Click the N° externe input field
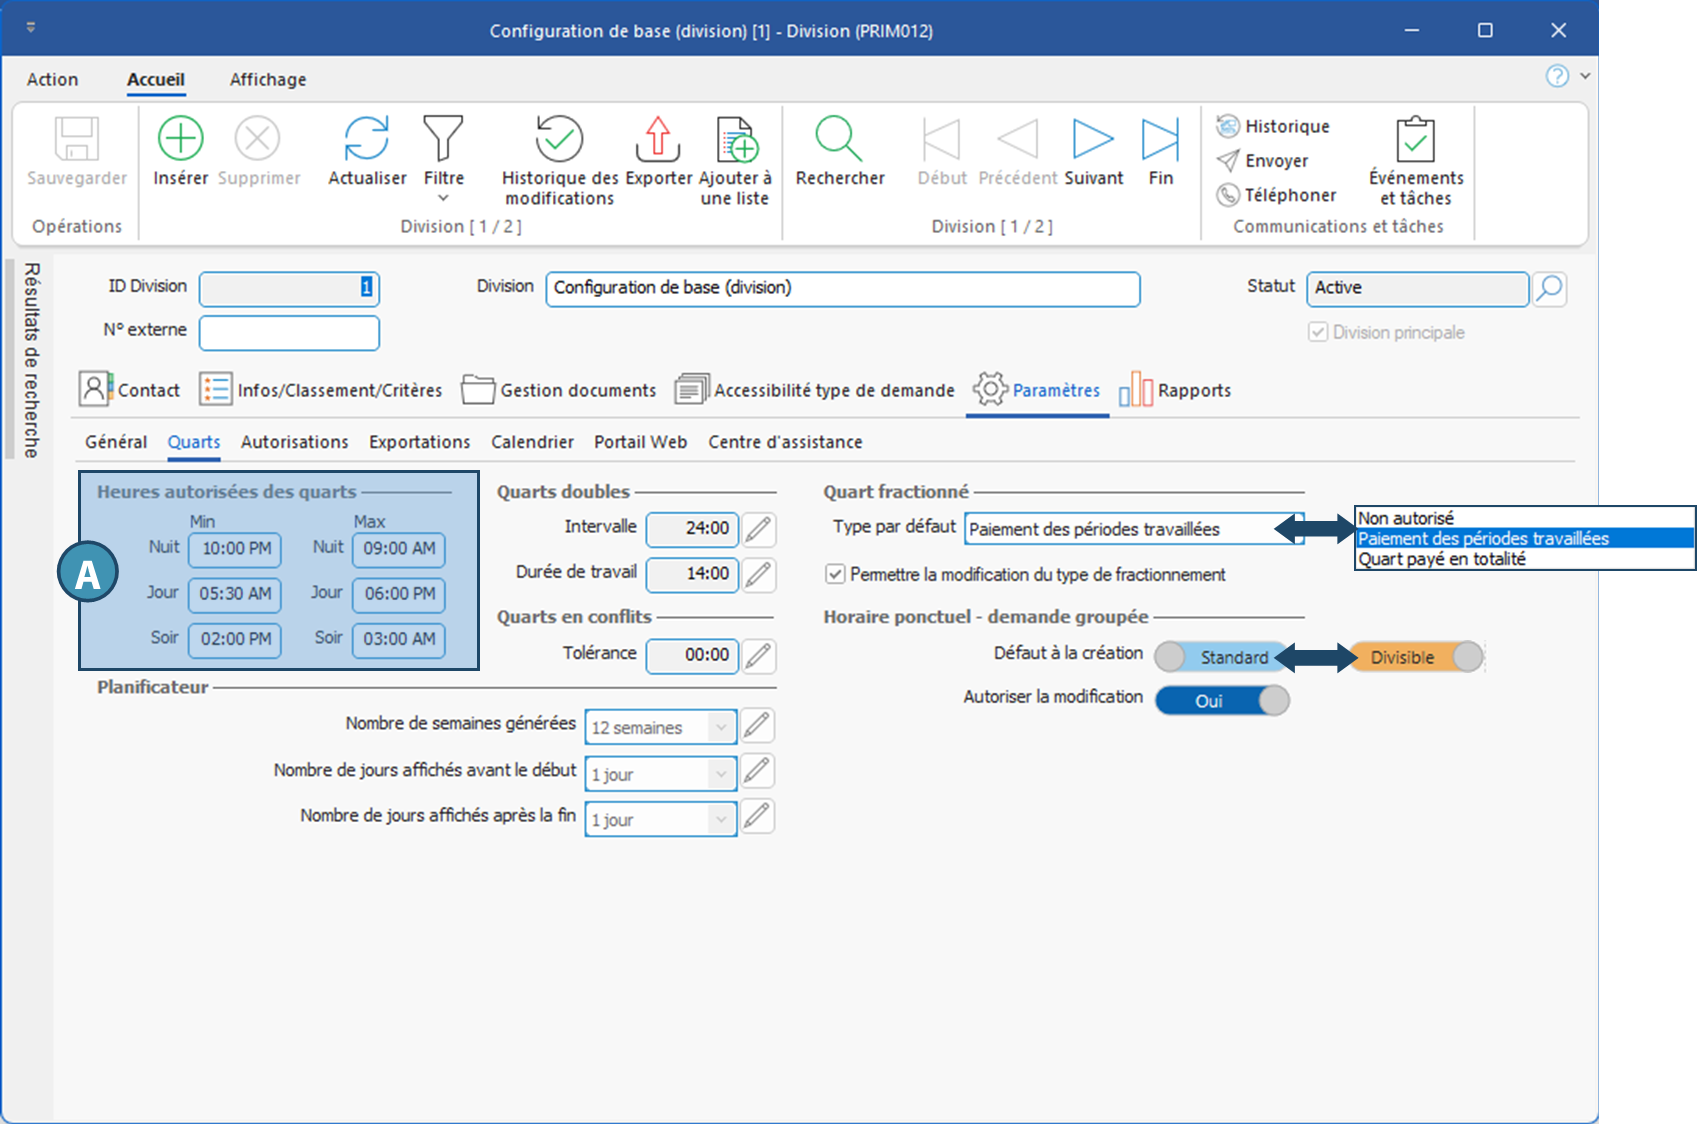Image resolution: width=1697 pixels, height=1125 pixels. pyautogui.click(x=289, y=333)
